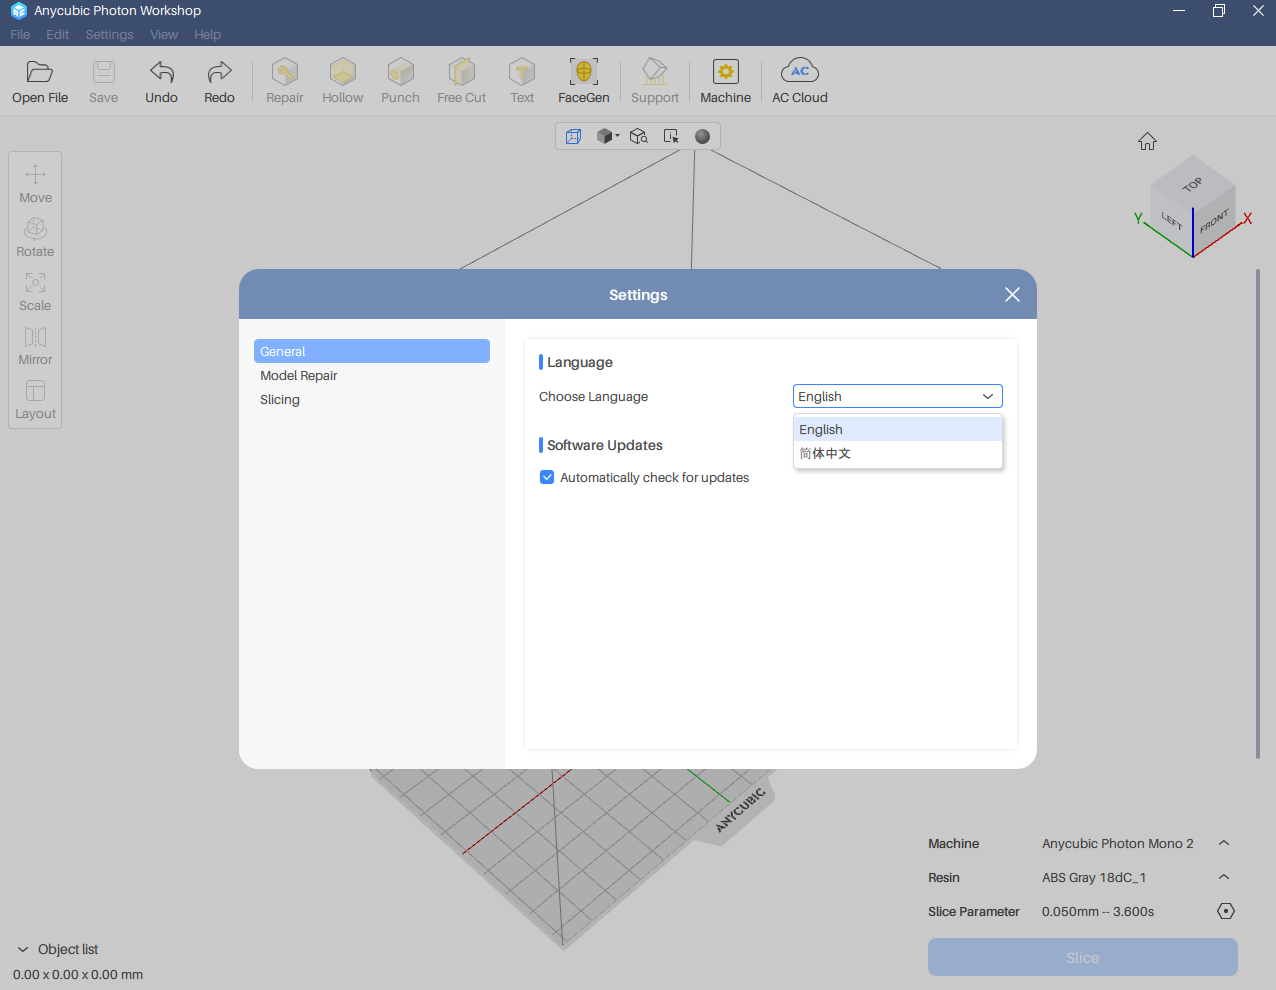The image size is (1276, 990).
Task: Redo the last action
Action: click(x=219, y=82)
